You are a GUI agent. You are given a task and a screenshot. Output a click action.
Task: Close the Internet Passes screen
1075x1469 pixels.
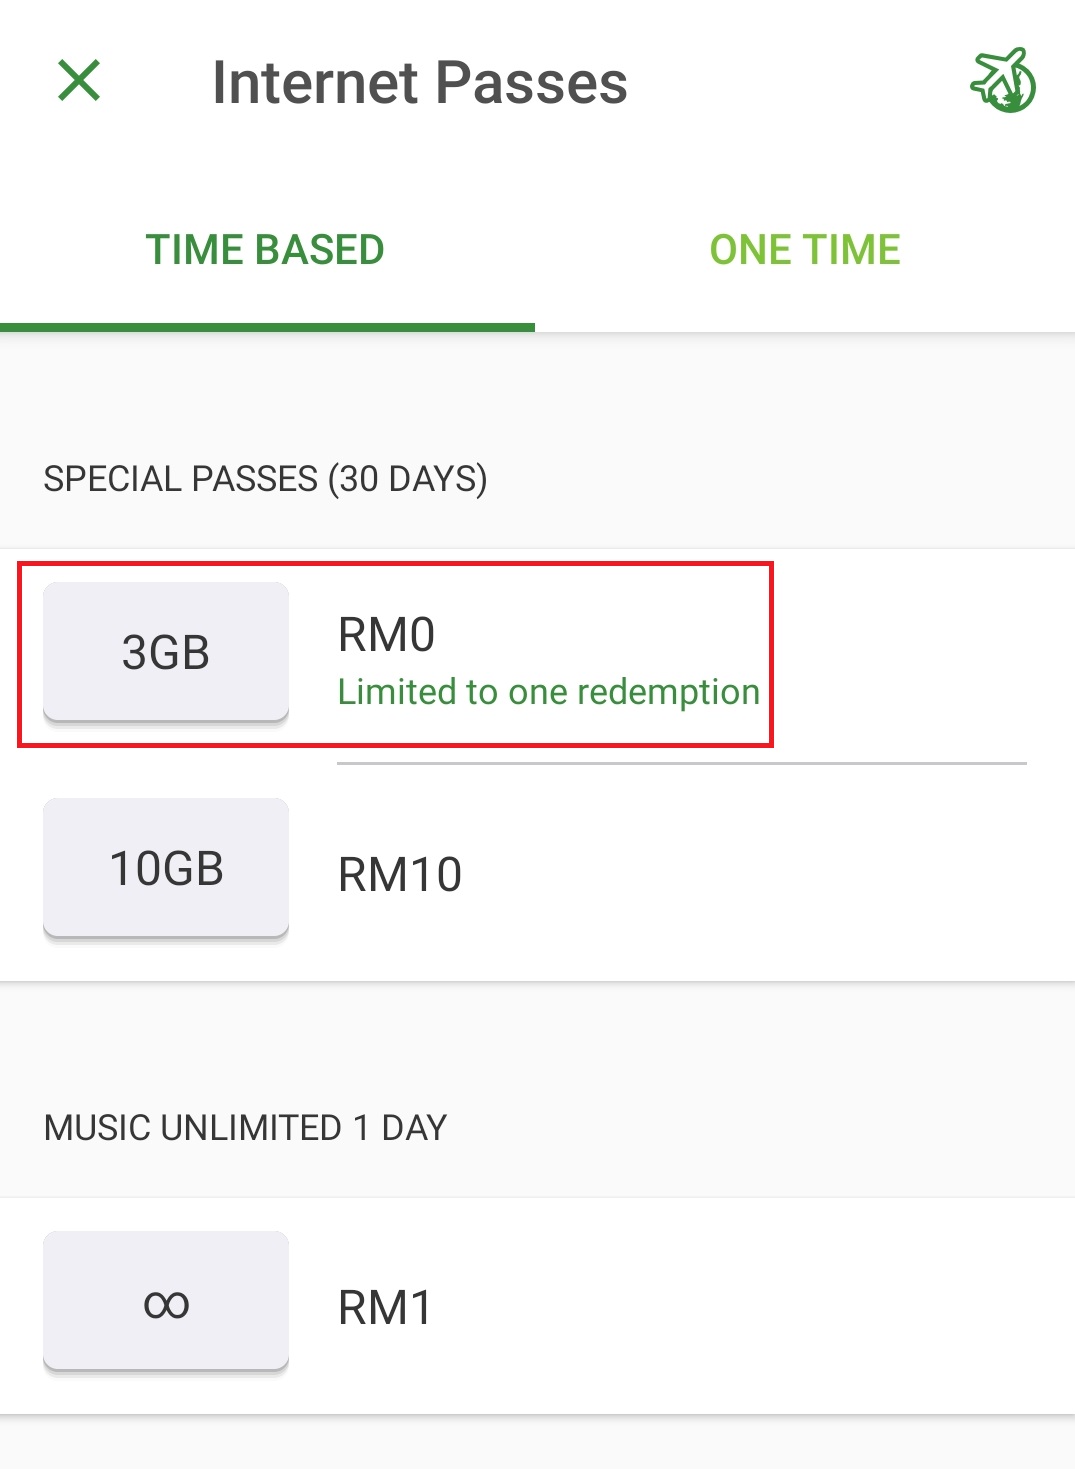(x=79, y=81)
